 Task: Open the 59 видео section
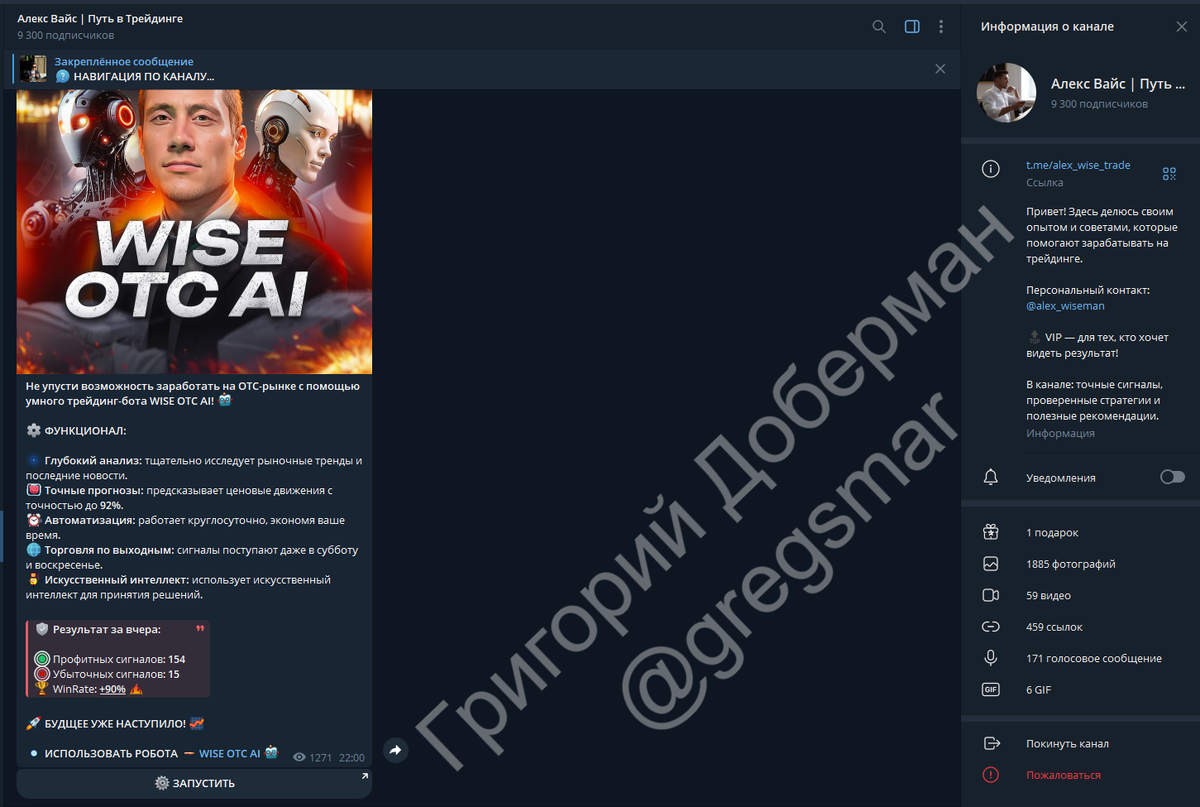(x=1080, y=596)
